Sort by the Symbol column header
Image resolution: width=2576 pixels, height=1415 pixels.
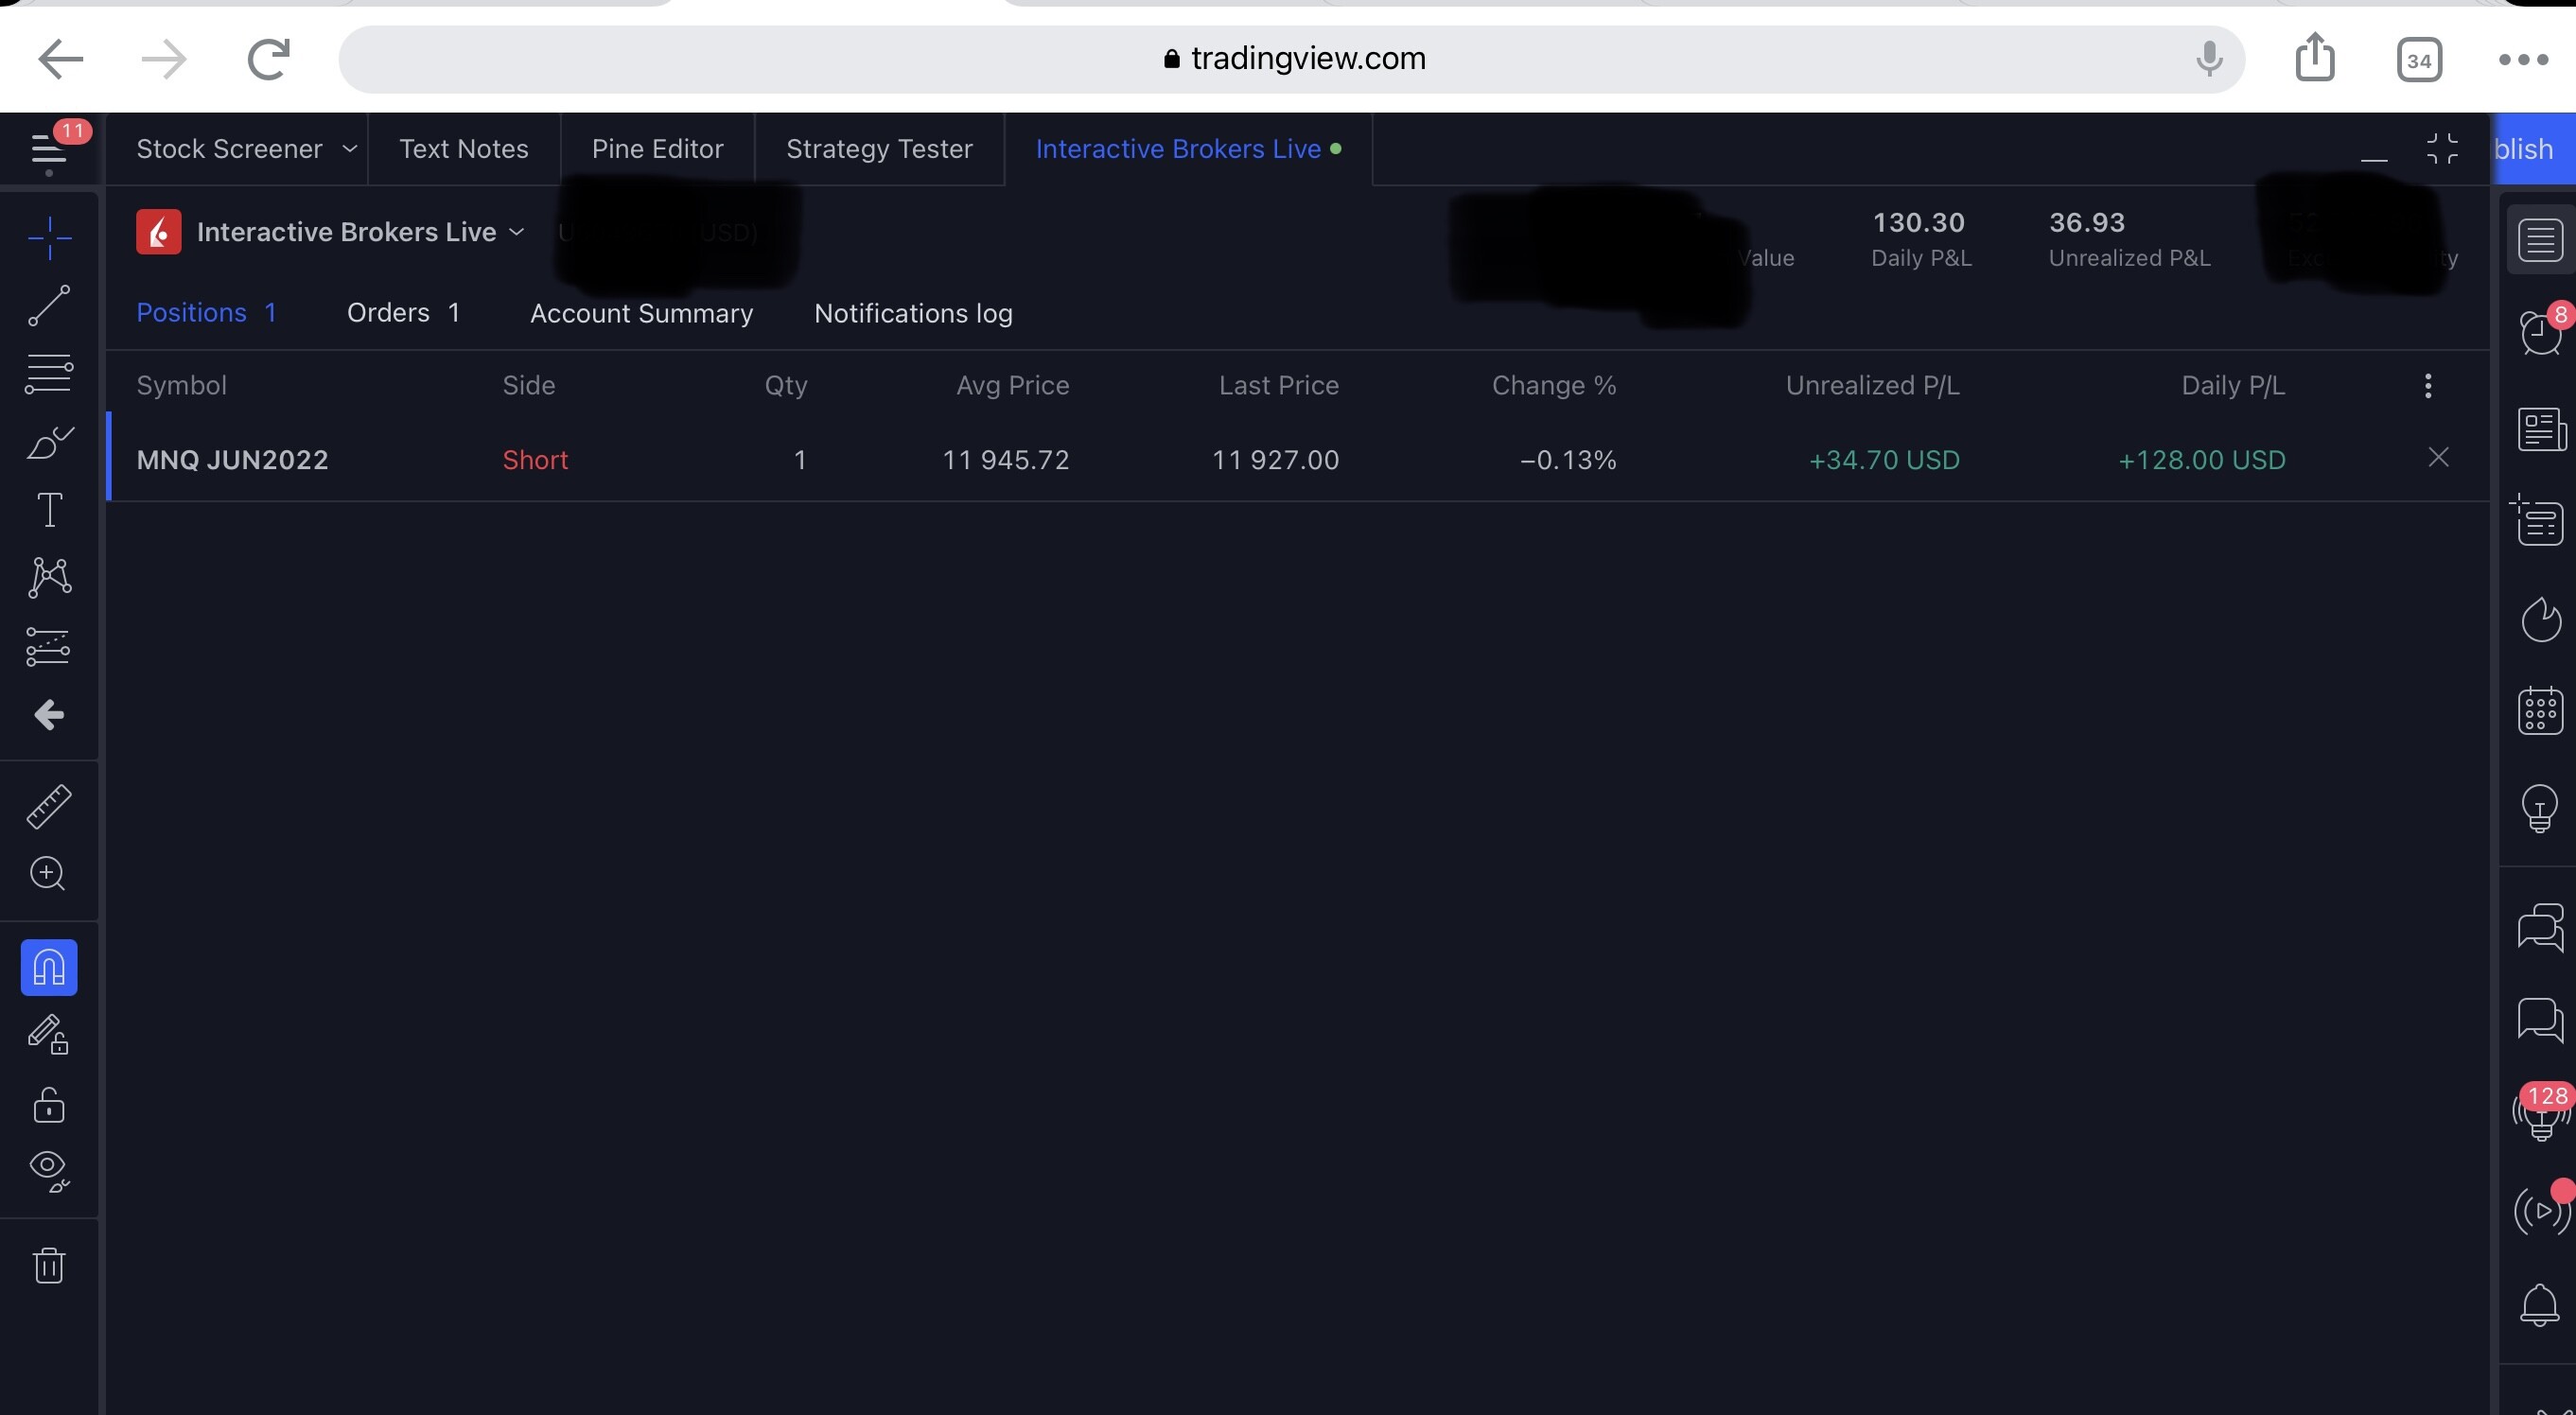[181, 386]
